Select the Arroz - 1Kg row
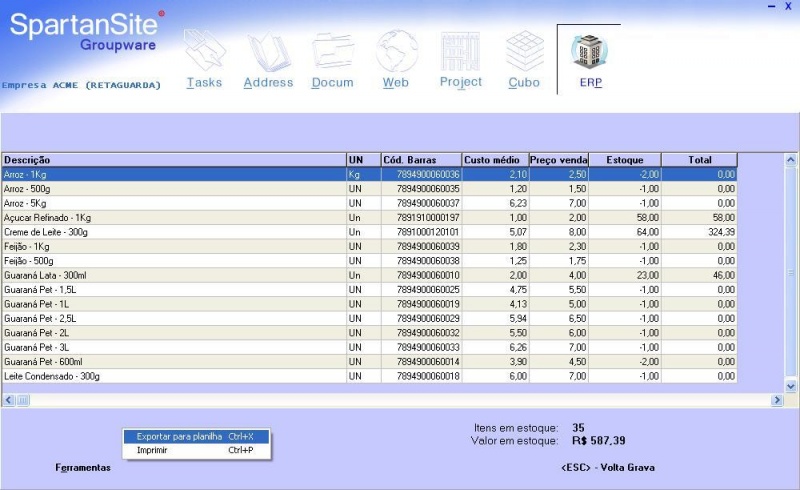The image size is (800, 490). 369,175
